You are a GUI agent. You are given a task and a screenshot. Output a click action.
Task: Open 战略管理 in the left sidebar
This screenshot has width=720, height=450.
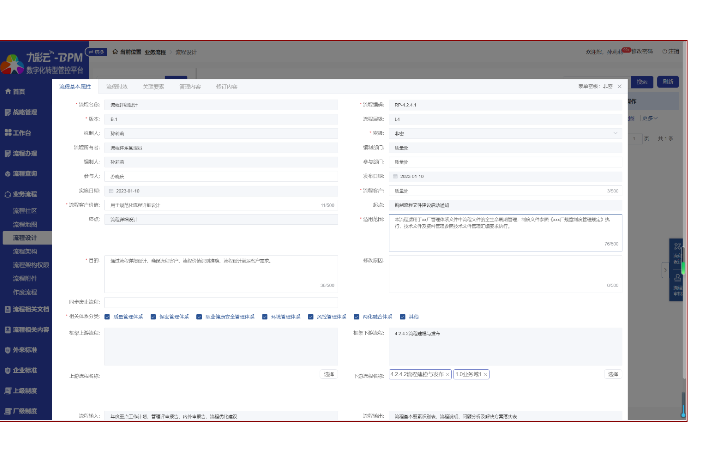[21, 112]
